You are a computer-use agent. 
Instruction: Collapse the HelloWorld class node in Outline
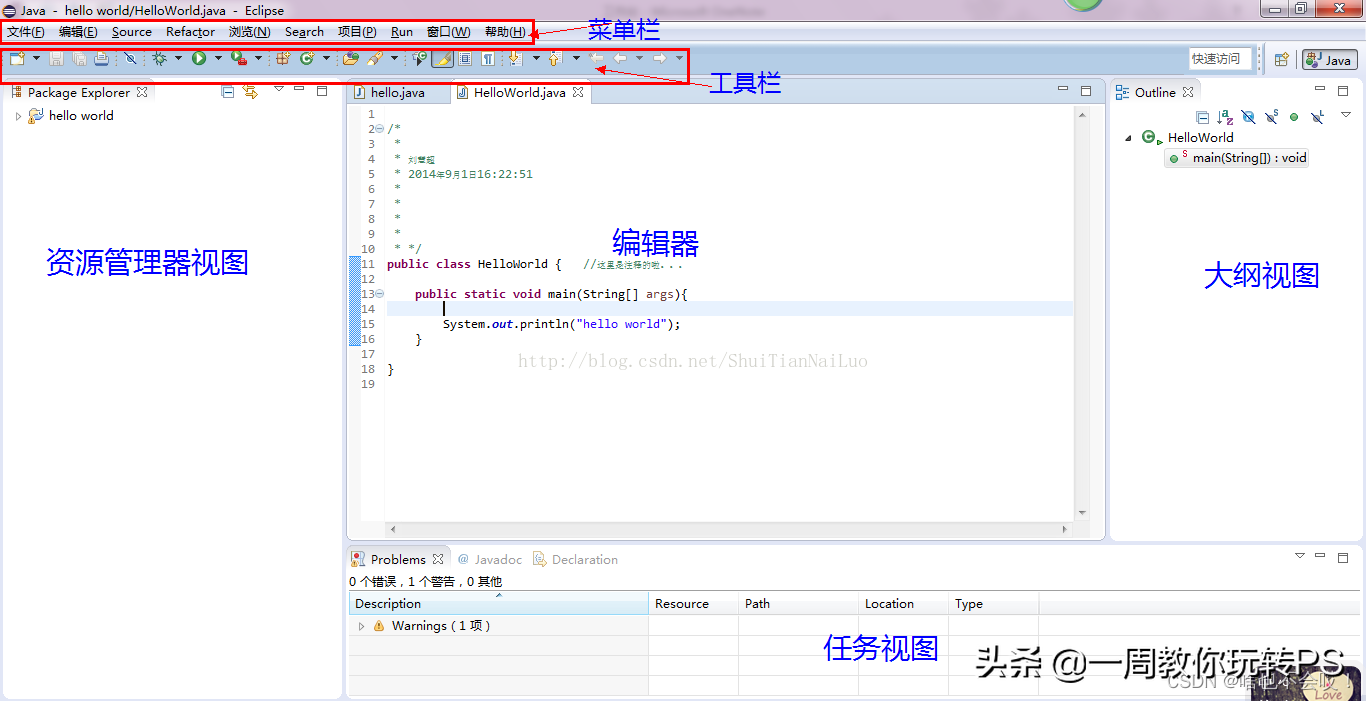pyautogui.click(x=1128, y=137)
